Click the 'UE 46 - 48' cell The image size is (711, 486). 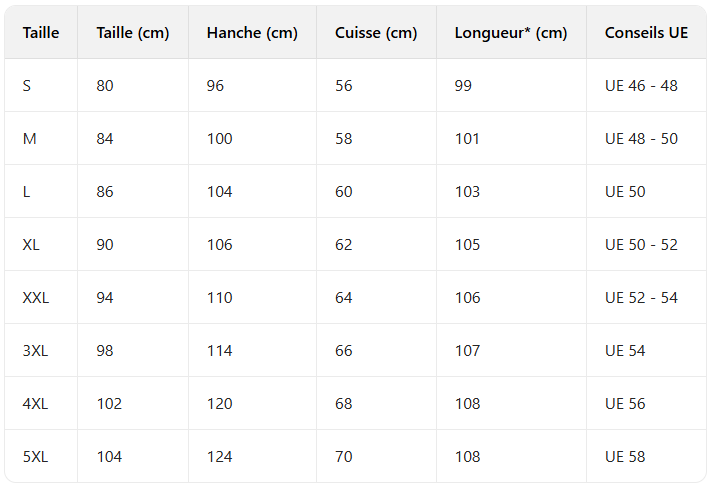click(641, 86)
